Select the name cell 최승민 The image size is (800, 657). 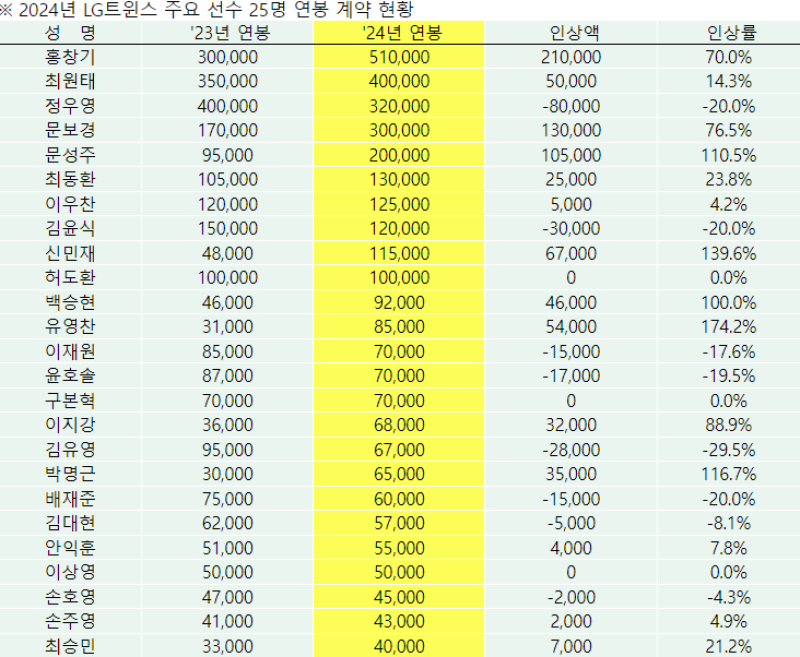(x=70, y=645)
